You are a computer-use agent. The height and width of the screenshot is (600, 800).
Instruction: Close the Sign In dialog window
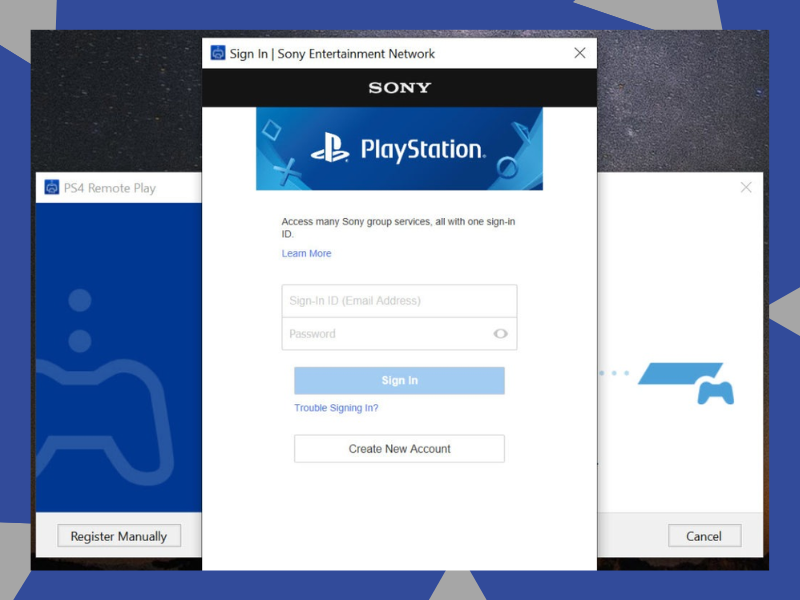pyautogui.click(x=579, y=53)
